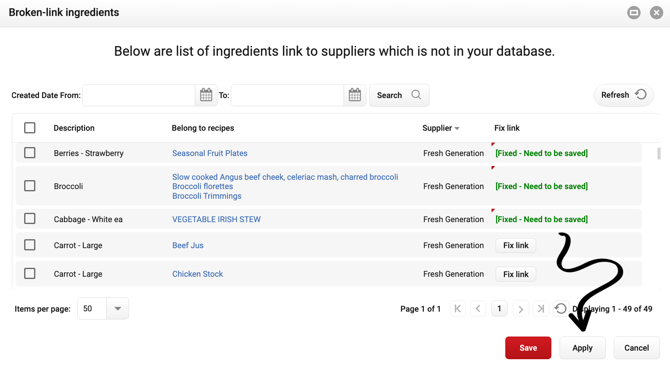Sort by the Supplier column arrow
The height and width of the screenshot is (367, 670).
[x=457, y=128]
